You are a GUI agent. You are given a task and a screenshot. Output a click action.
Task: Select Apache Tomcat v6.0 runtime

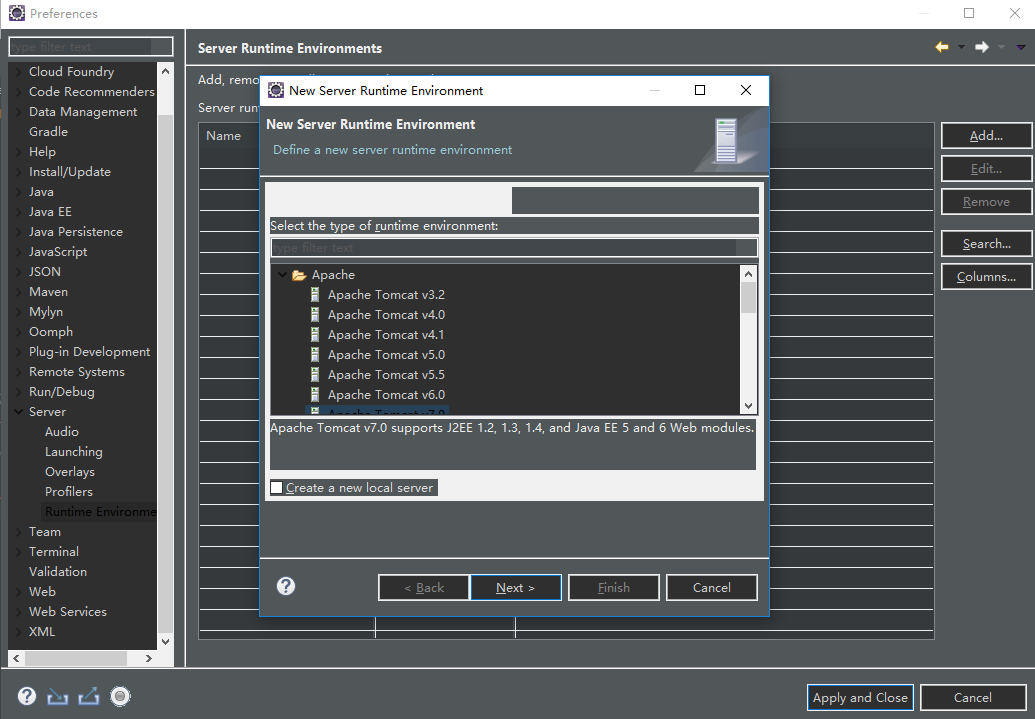[x=386, y=394]
